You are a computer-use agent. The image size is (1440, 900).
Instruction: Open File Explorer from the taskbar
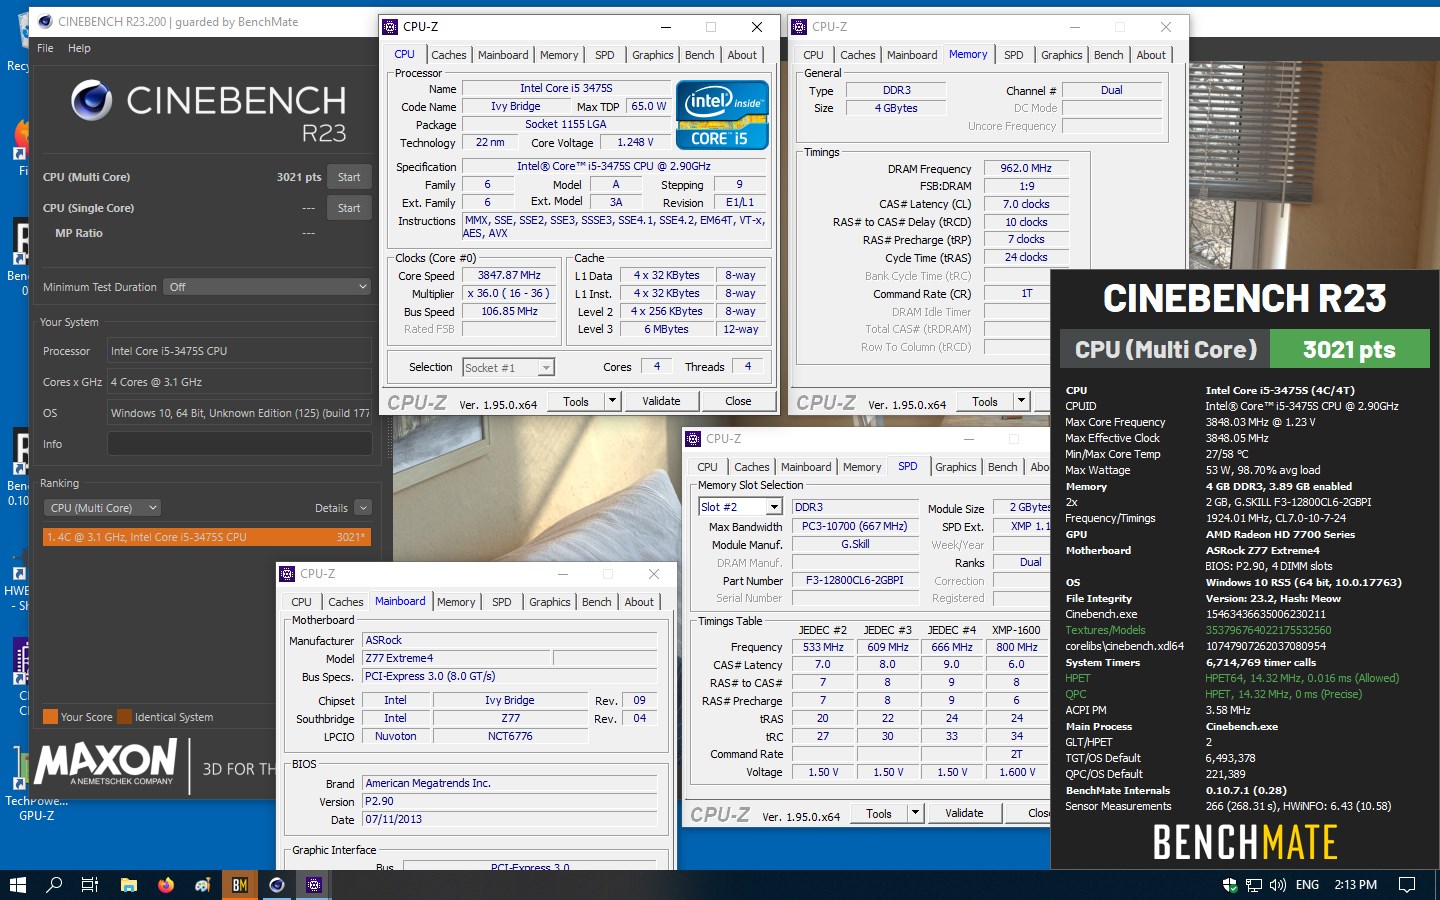[x=128, y=885]
